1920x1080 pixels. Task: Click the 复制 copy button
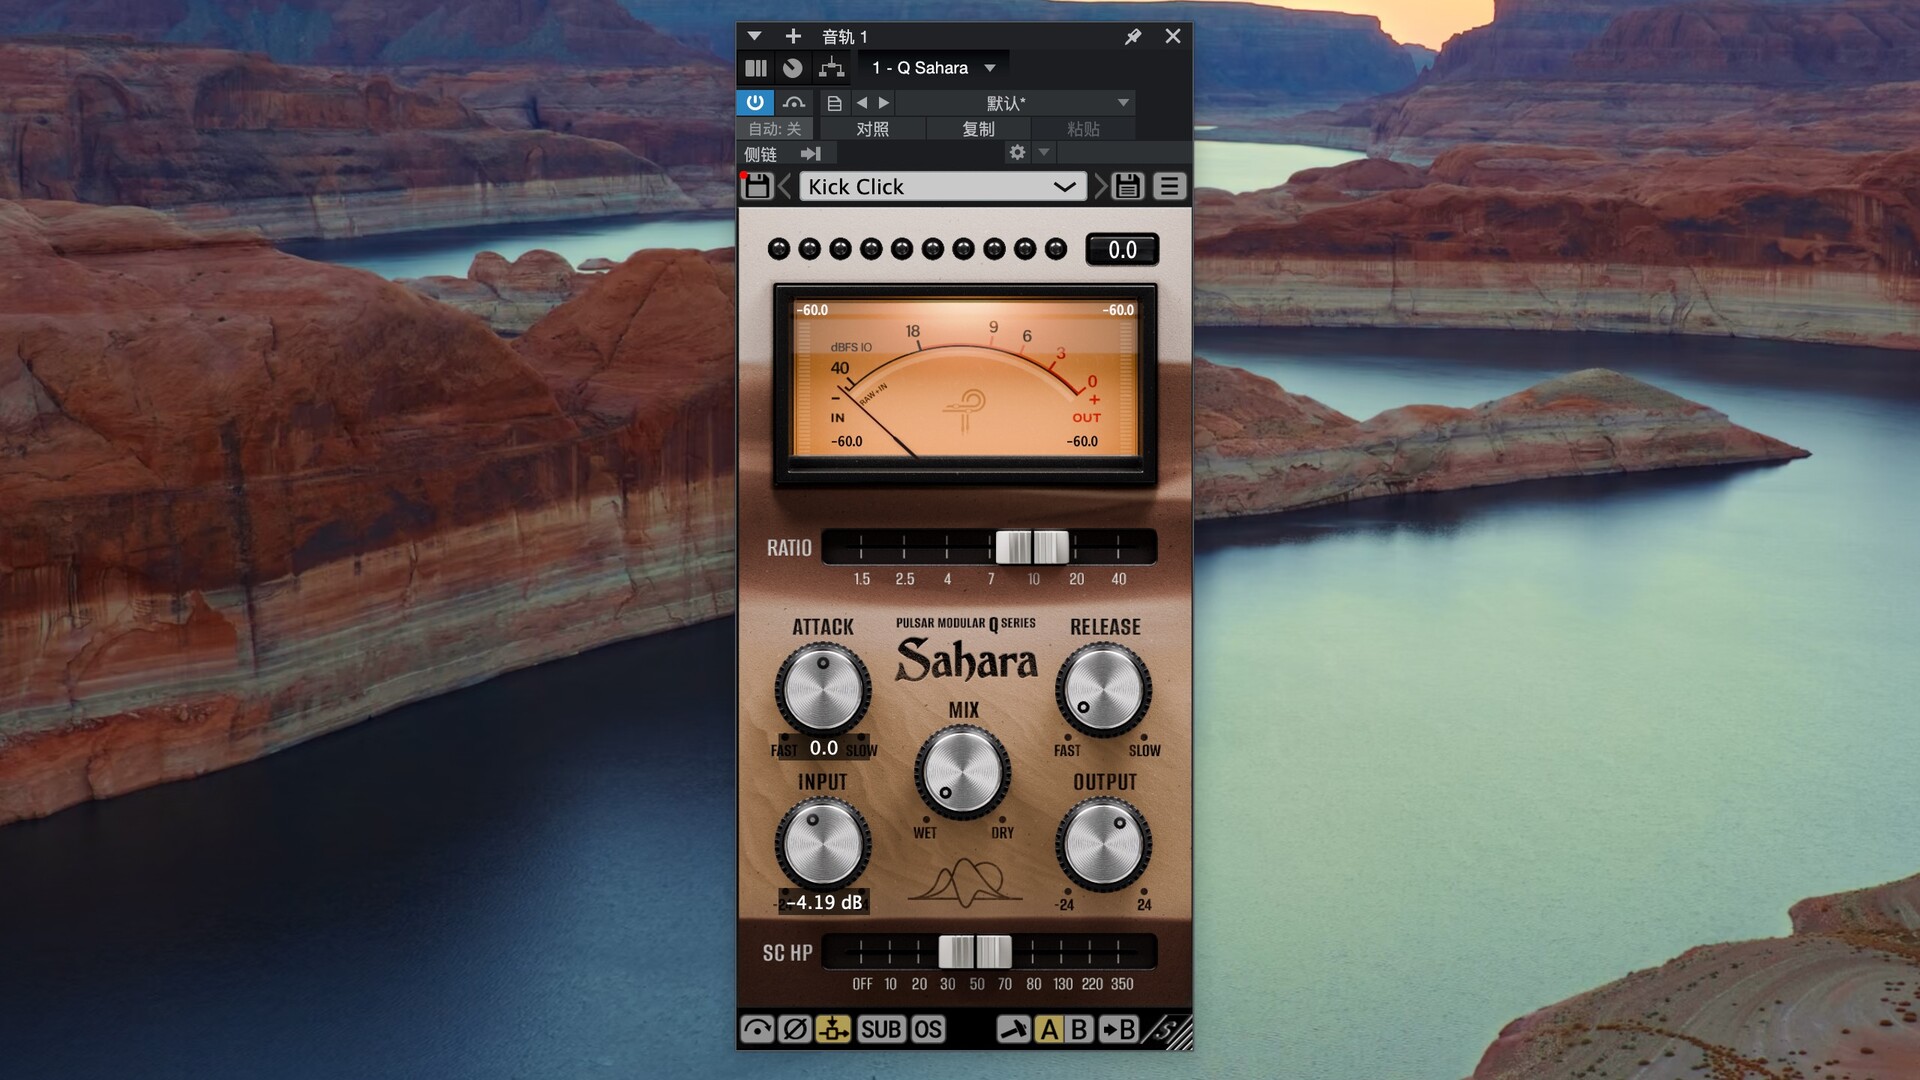[x=978, y=129]
